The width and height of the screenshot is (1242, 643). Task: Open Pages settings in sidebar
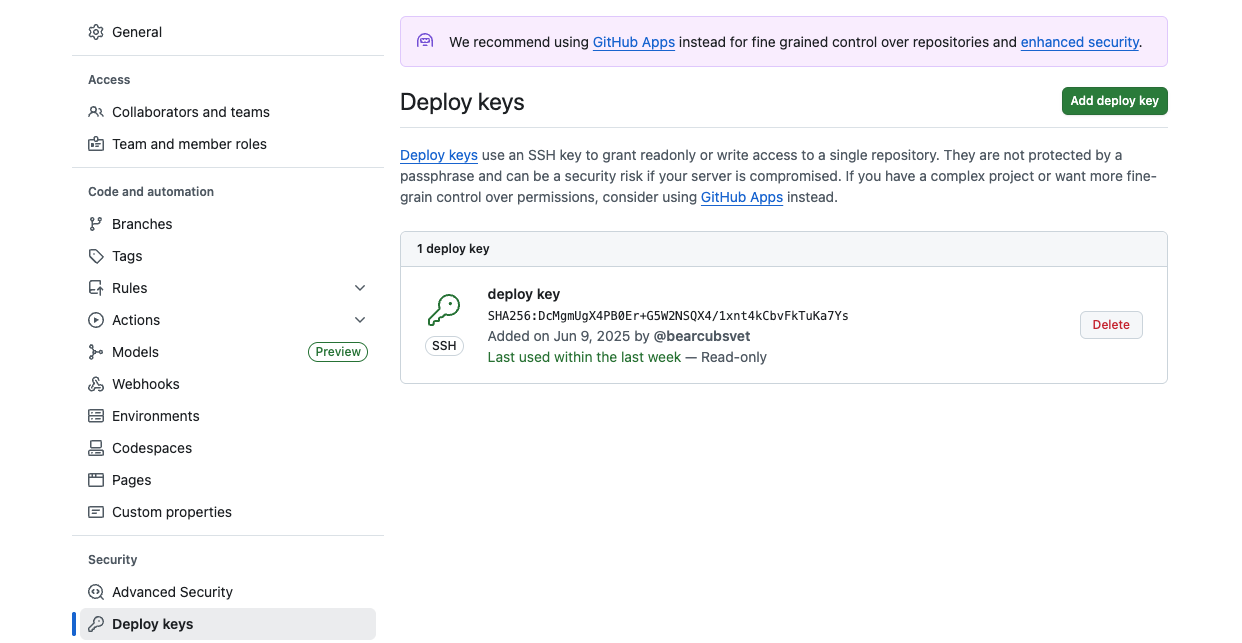[131, 480]
